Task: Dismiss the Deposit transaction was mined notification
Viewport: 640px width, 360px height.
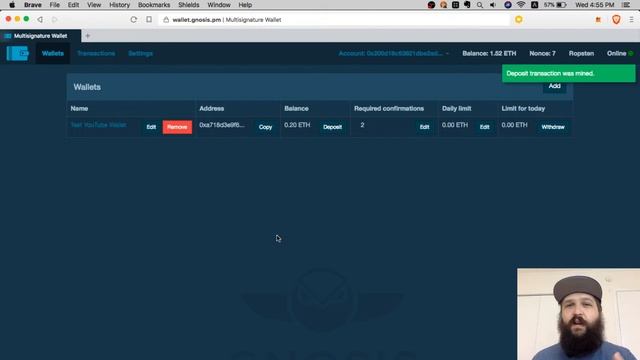Action: [x=569, y=73]
